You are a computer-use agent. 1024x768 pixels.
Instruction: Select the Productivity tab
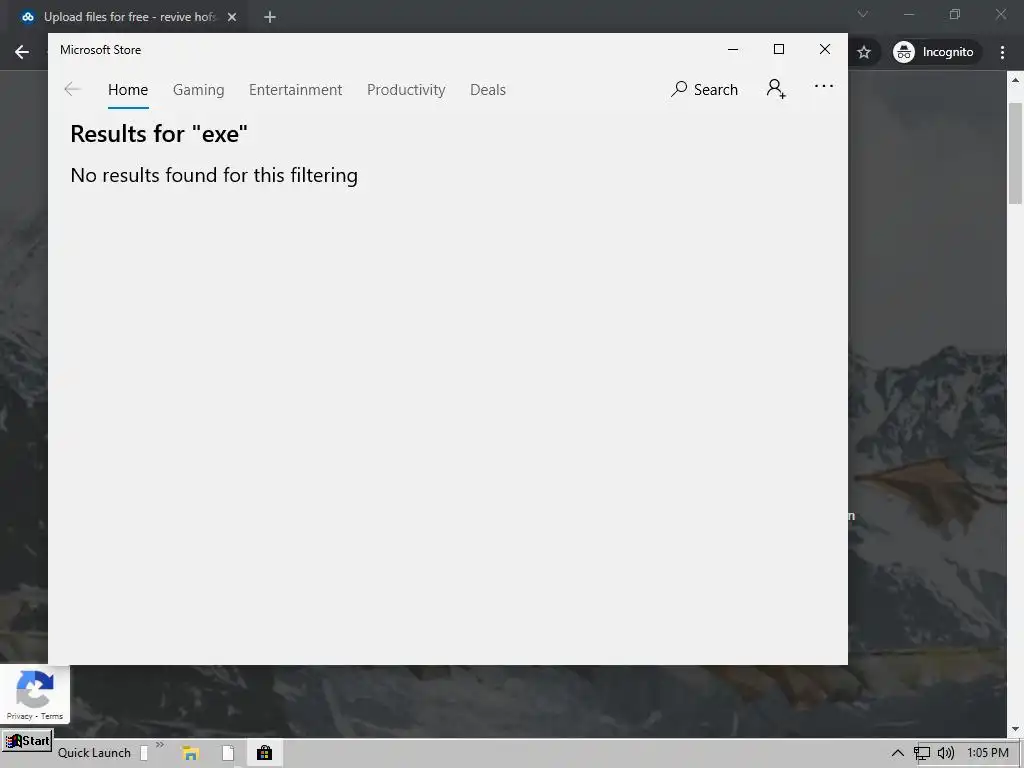pyautogui.click(x=406, y=89)
